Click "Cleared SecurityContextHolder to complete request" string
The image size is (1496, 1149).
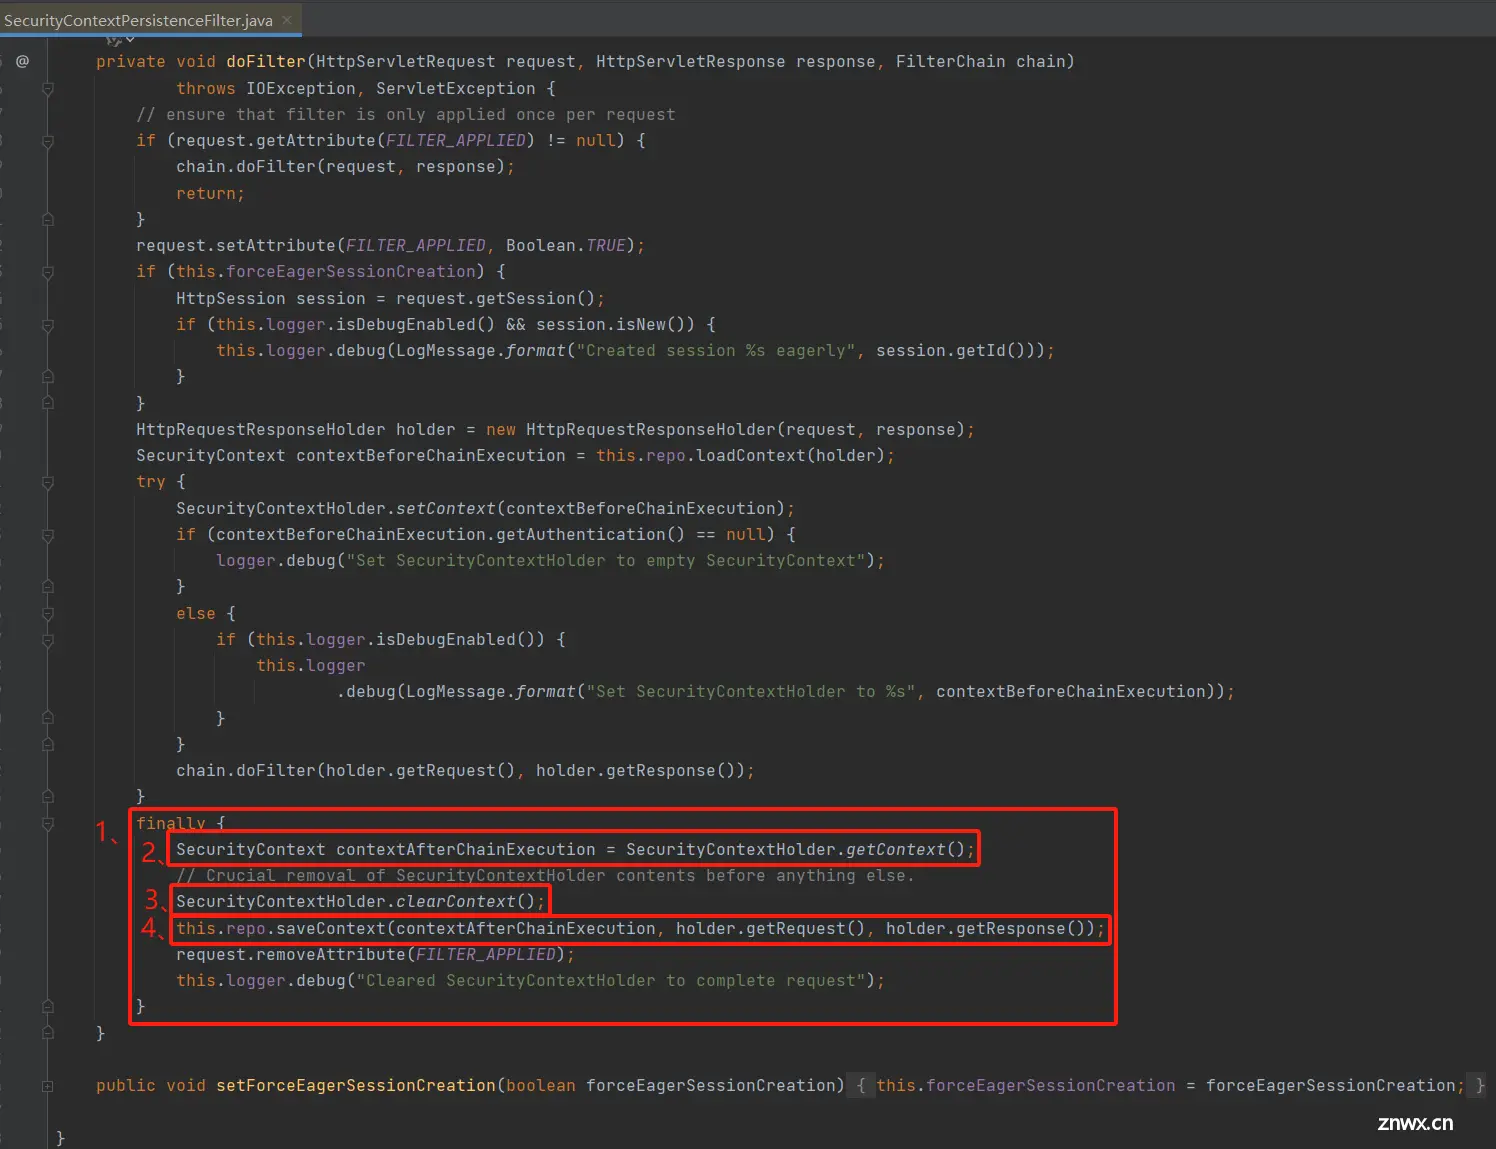click(x=611, y=981)
